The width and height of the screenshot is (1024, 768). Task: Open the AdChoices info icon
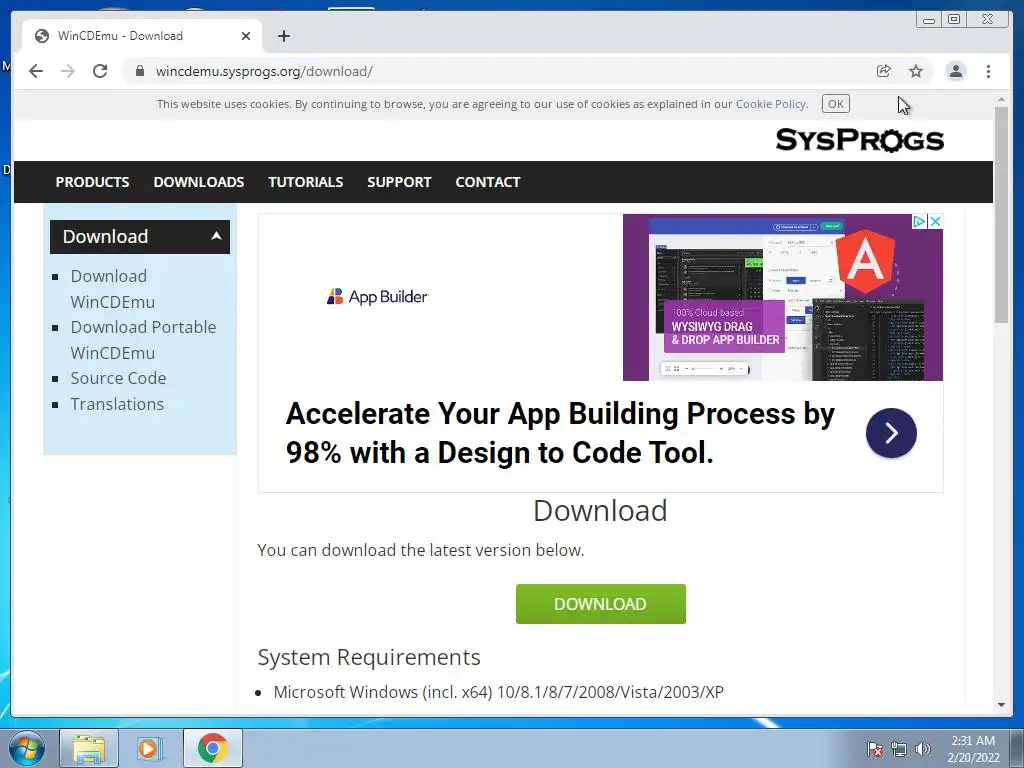tap(919, 221)
